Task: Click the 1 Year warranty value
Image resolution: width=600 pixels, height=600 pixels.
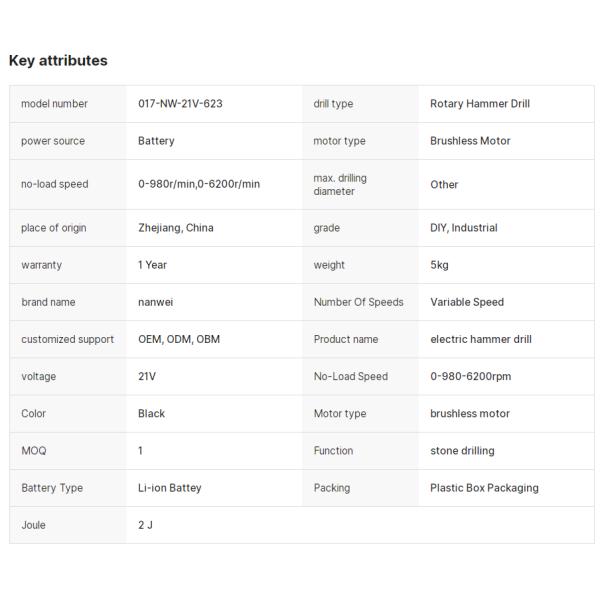Action: pos(152,265)
